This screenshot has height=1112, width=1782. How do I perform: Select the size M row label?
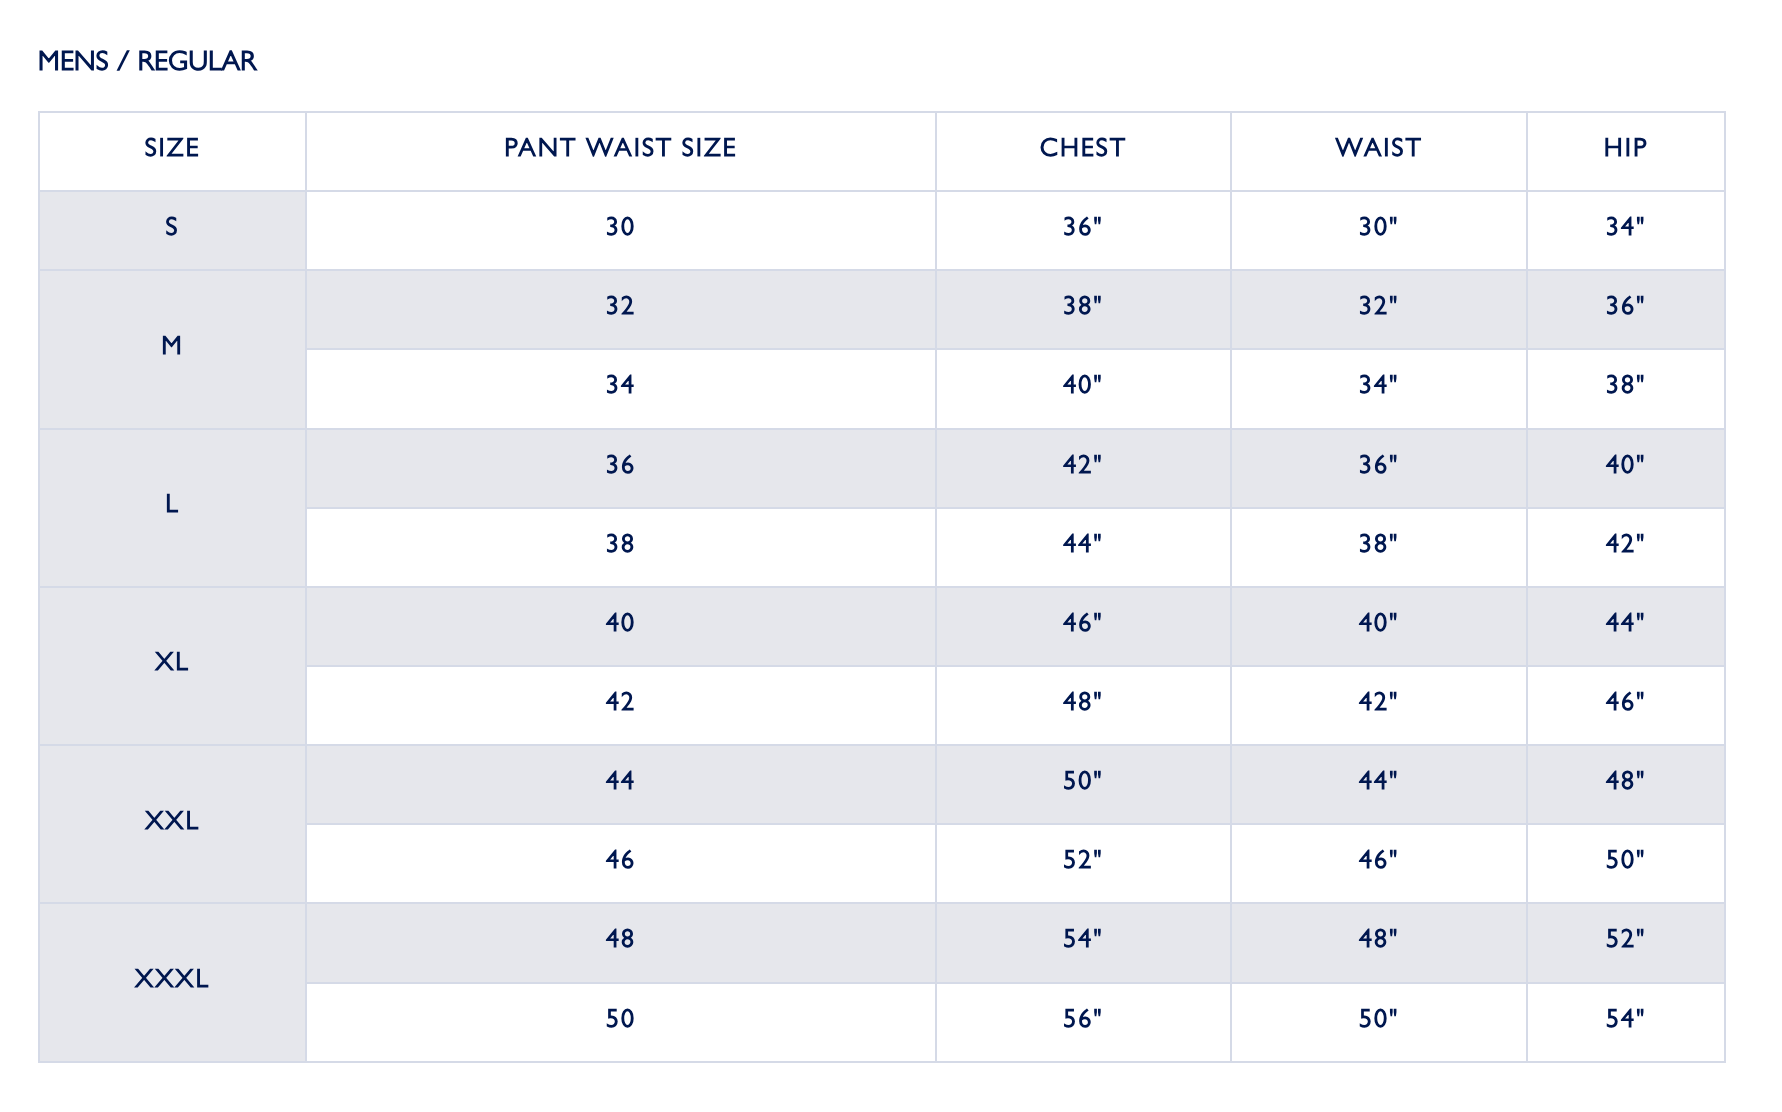[172, 349]
